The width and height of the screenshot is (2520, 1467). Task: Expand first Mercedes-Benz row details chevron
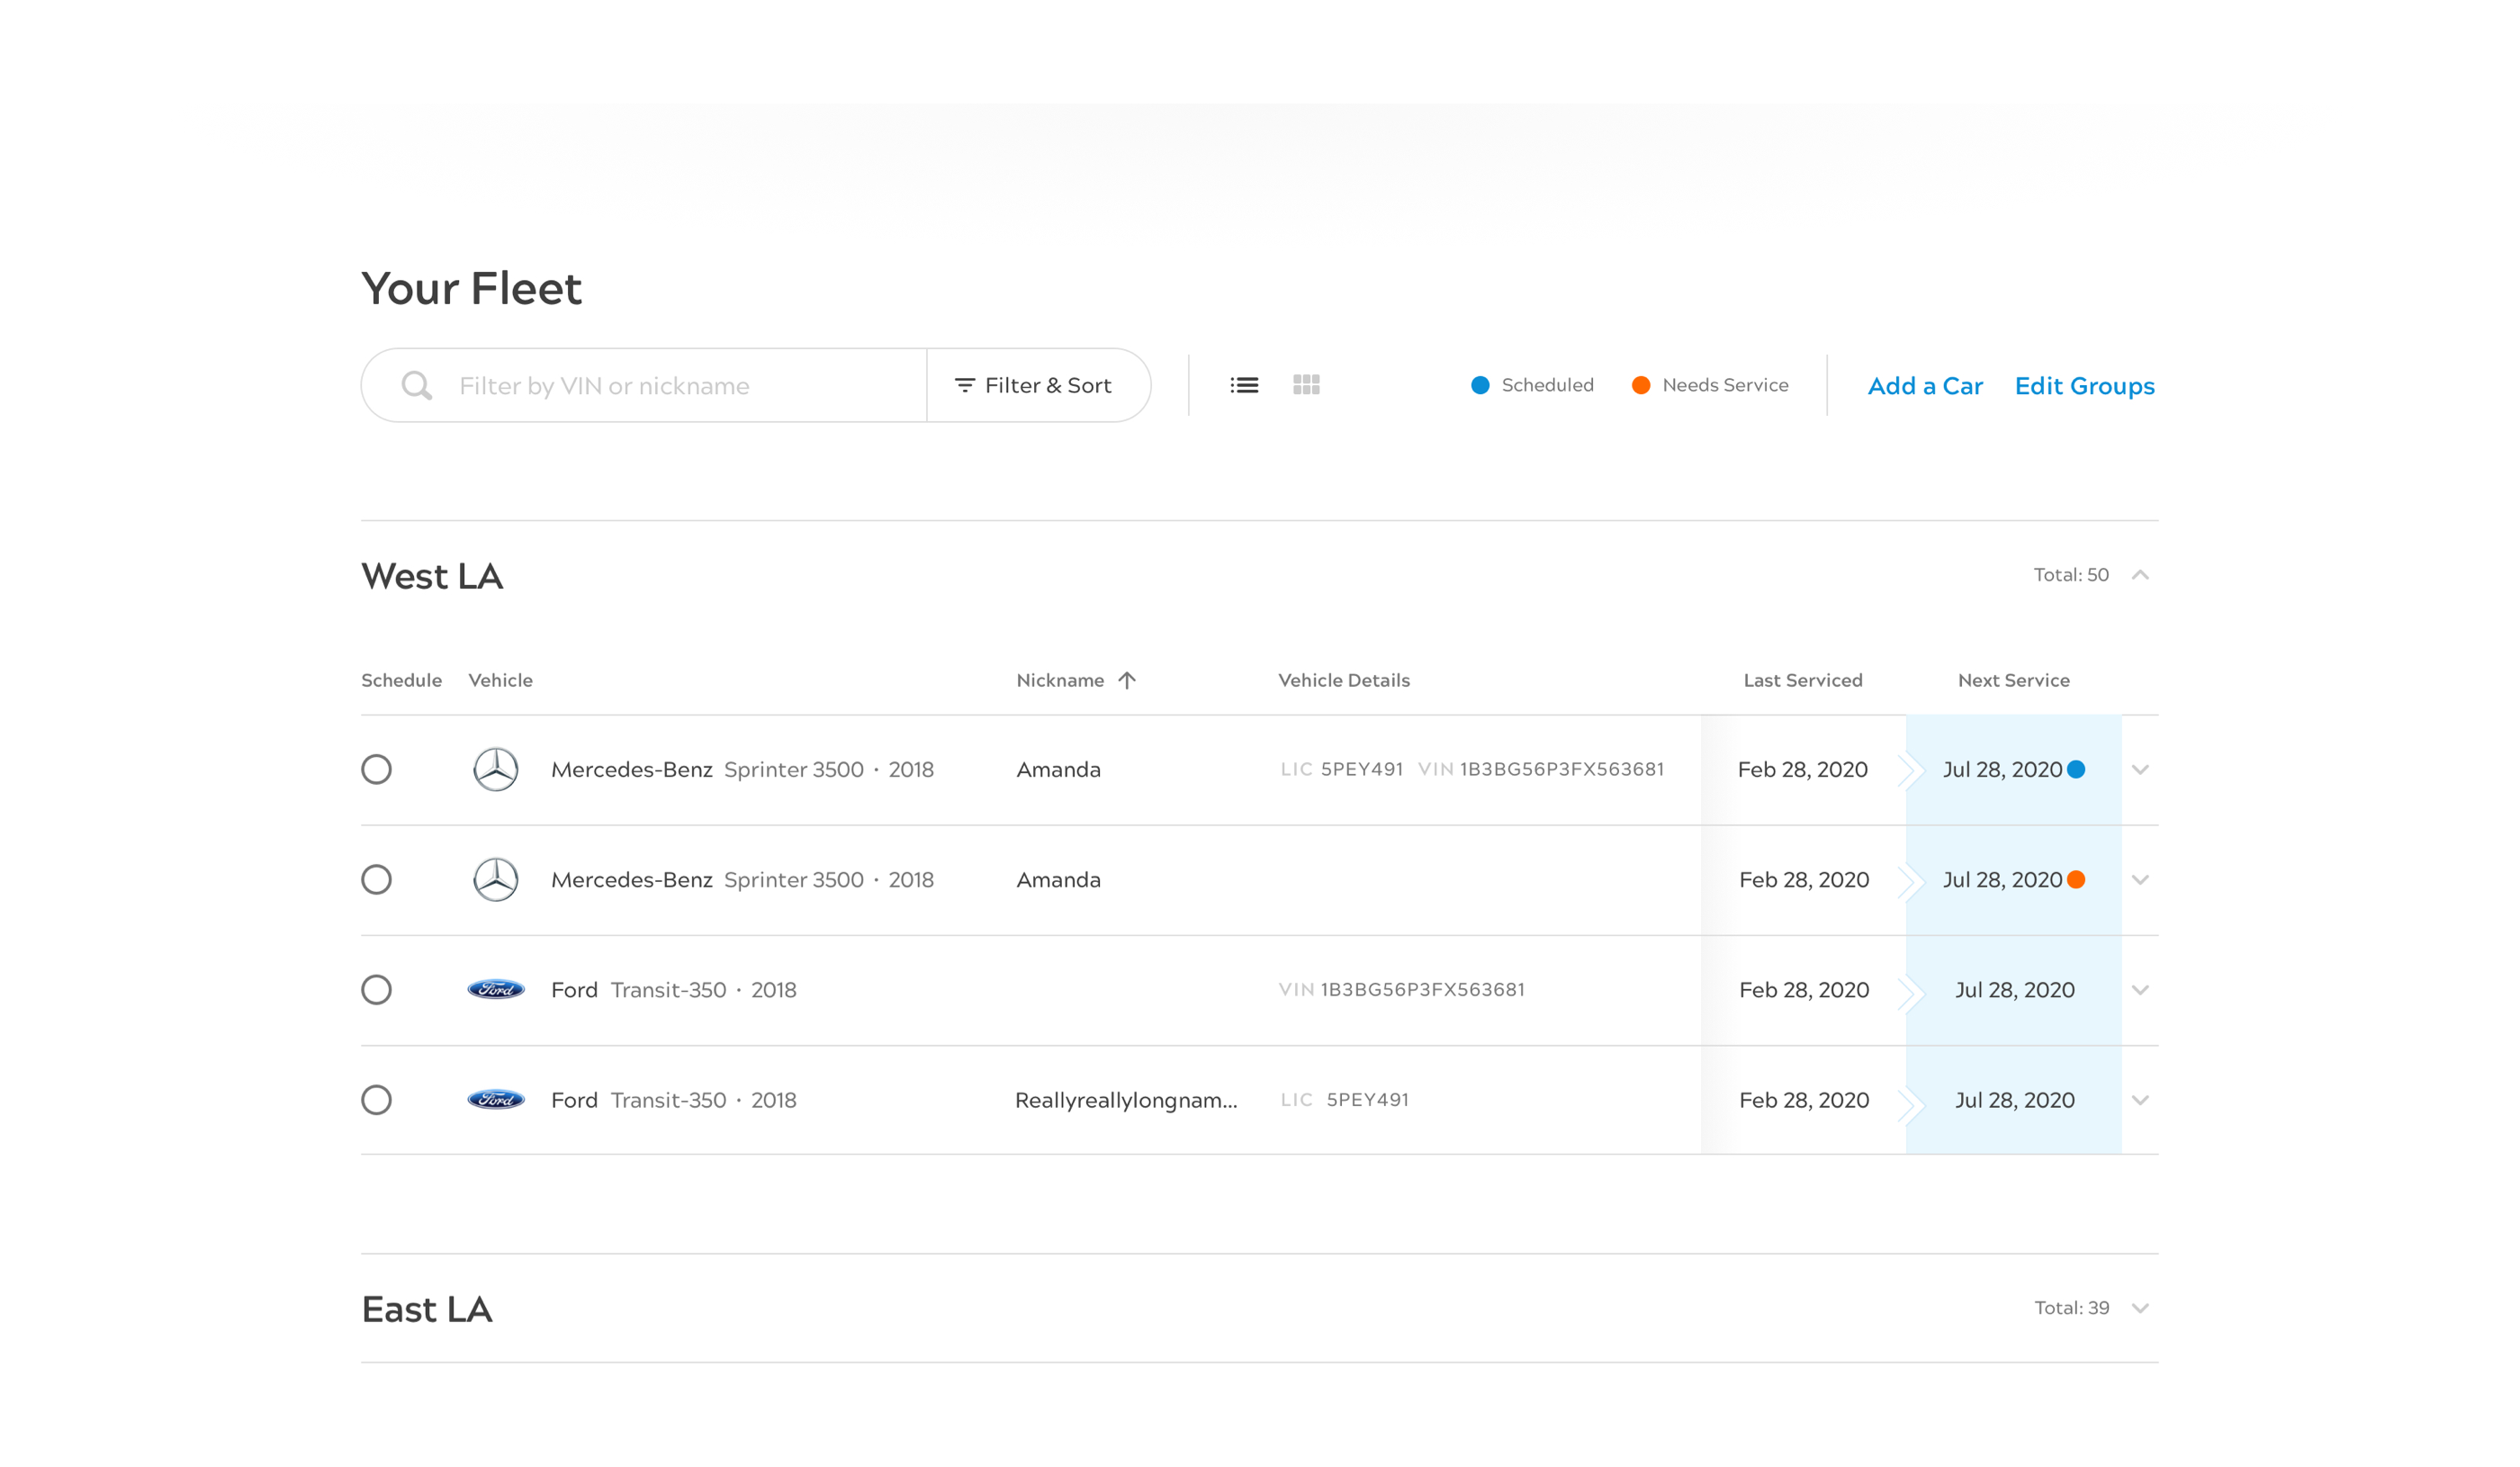(2140, 769)
